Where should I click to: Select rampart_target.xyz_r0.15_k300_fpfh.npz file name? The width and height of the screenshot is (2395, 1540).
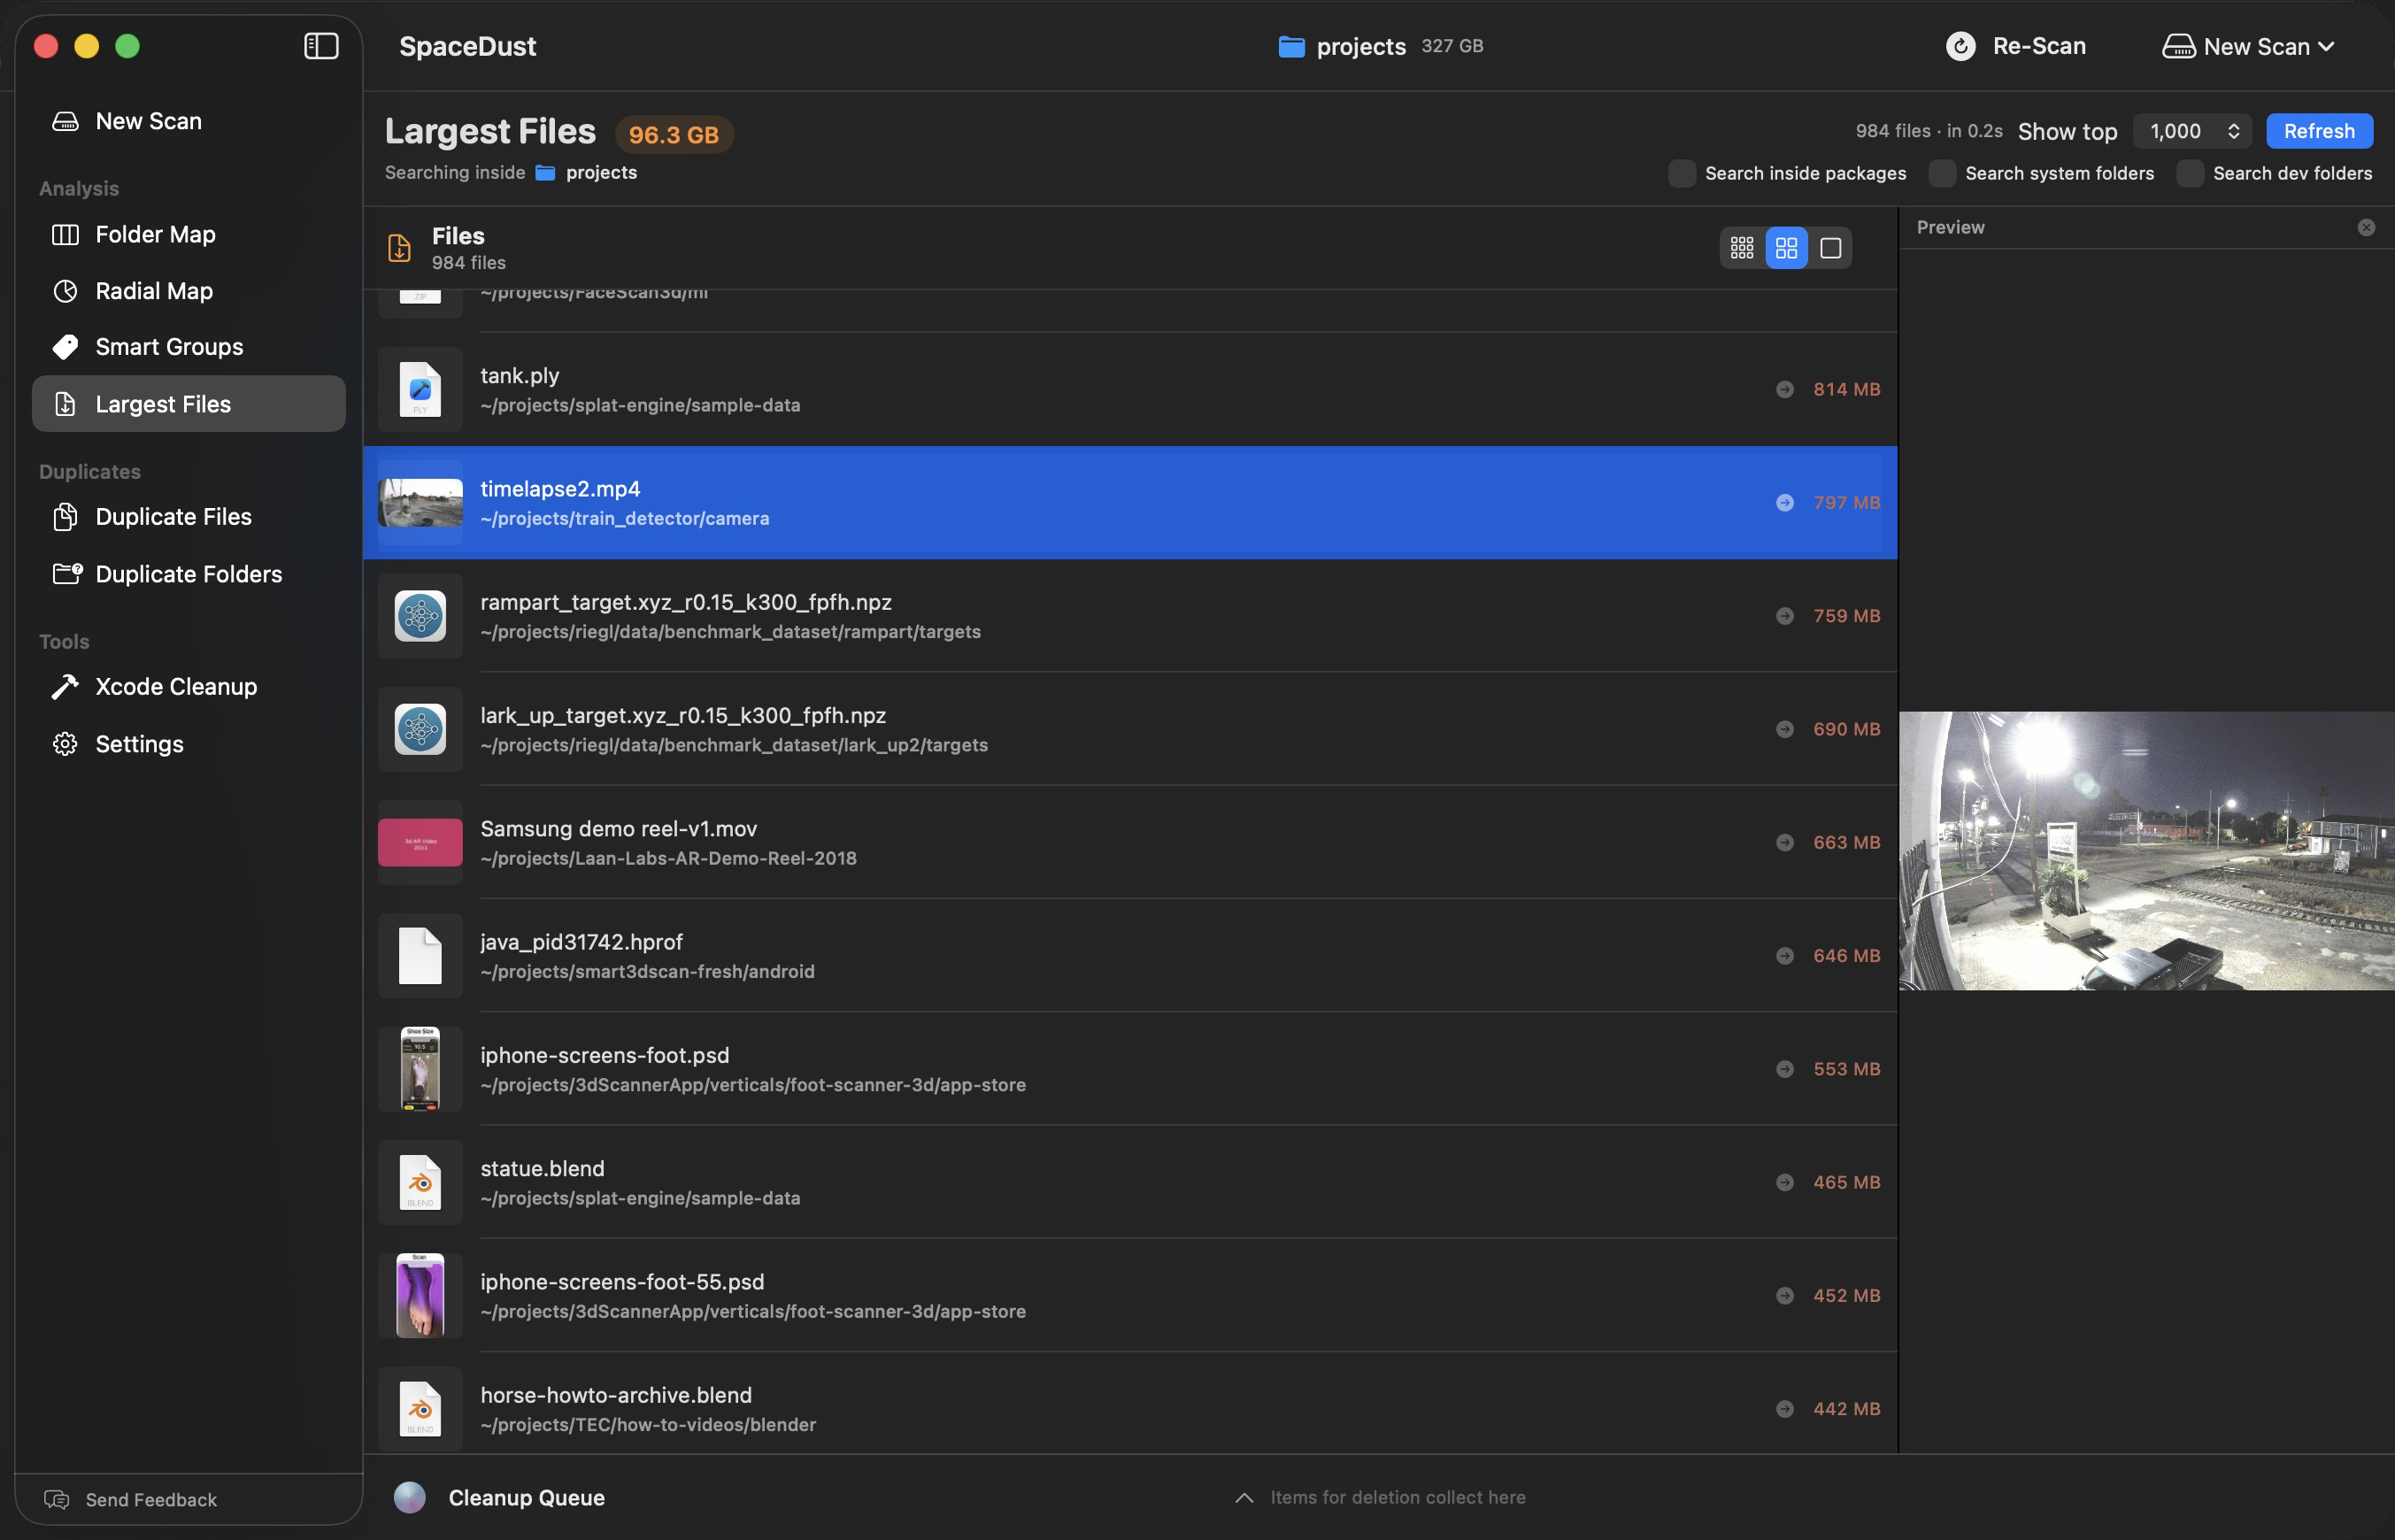click(x=686, y=602)
